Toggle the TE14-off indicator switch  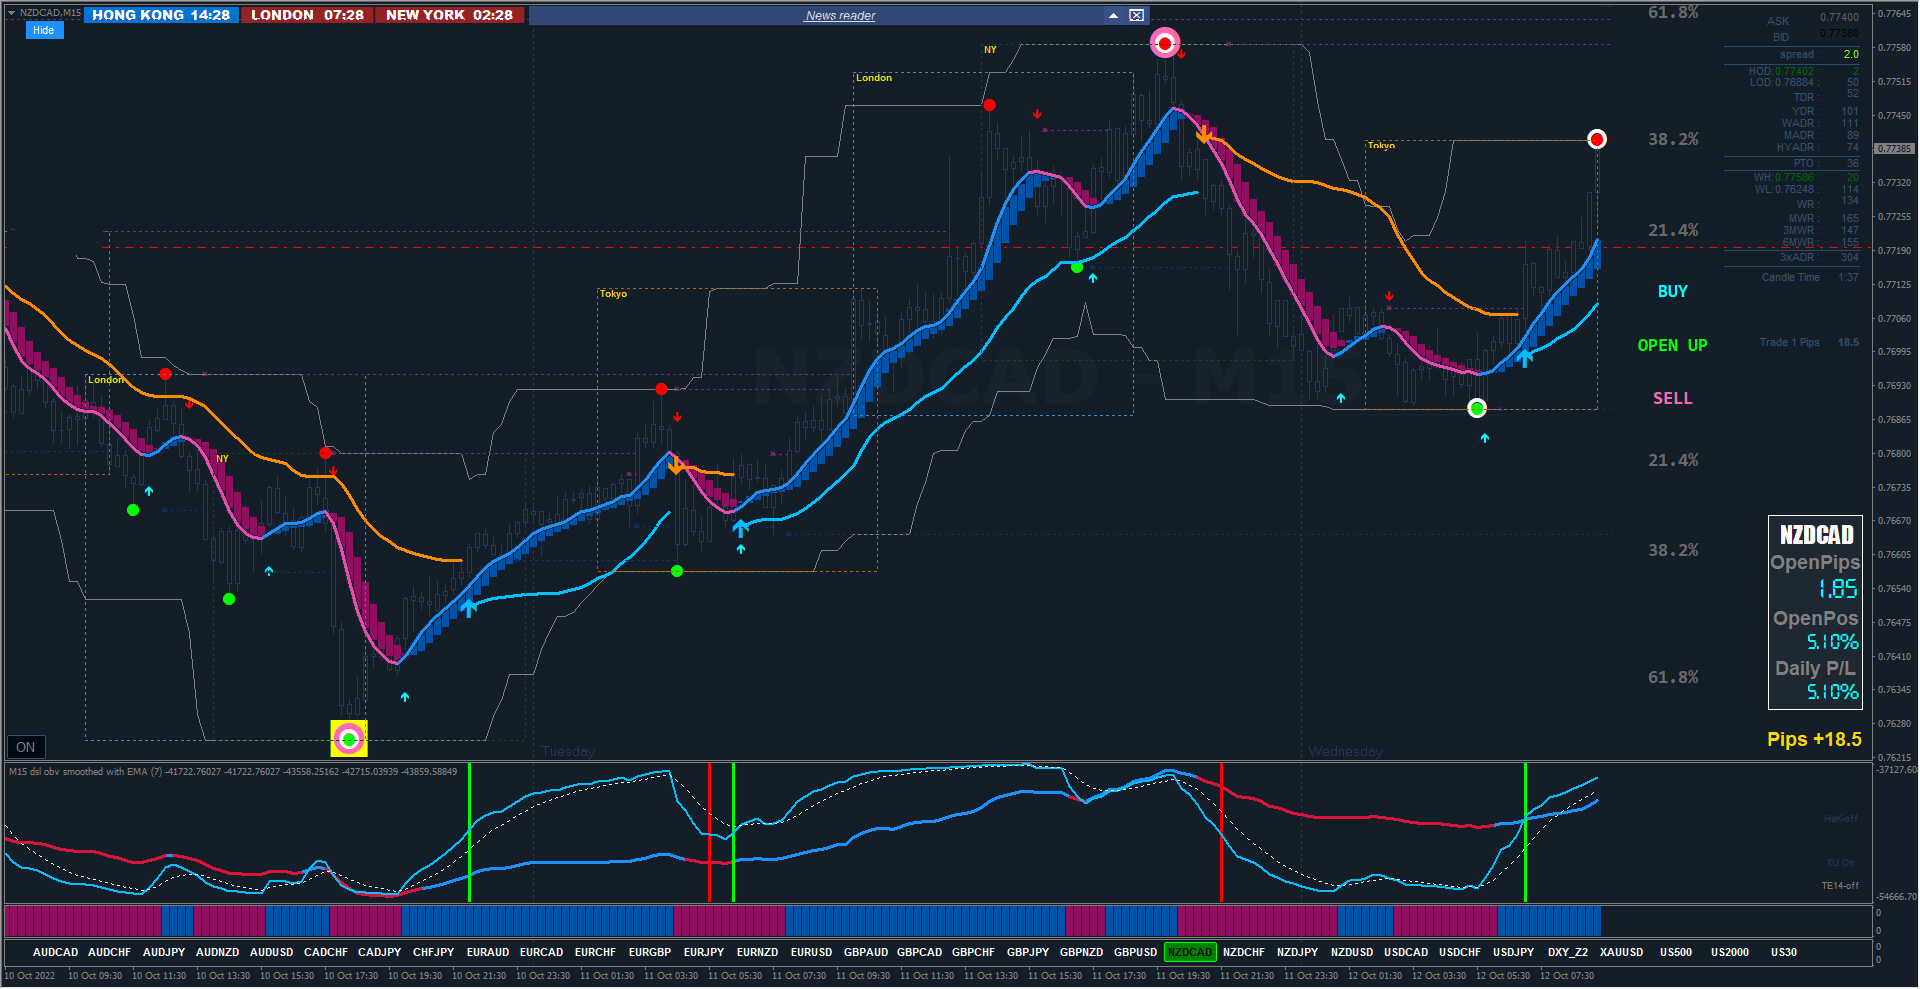1840,886
